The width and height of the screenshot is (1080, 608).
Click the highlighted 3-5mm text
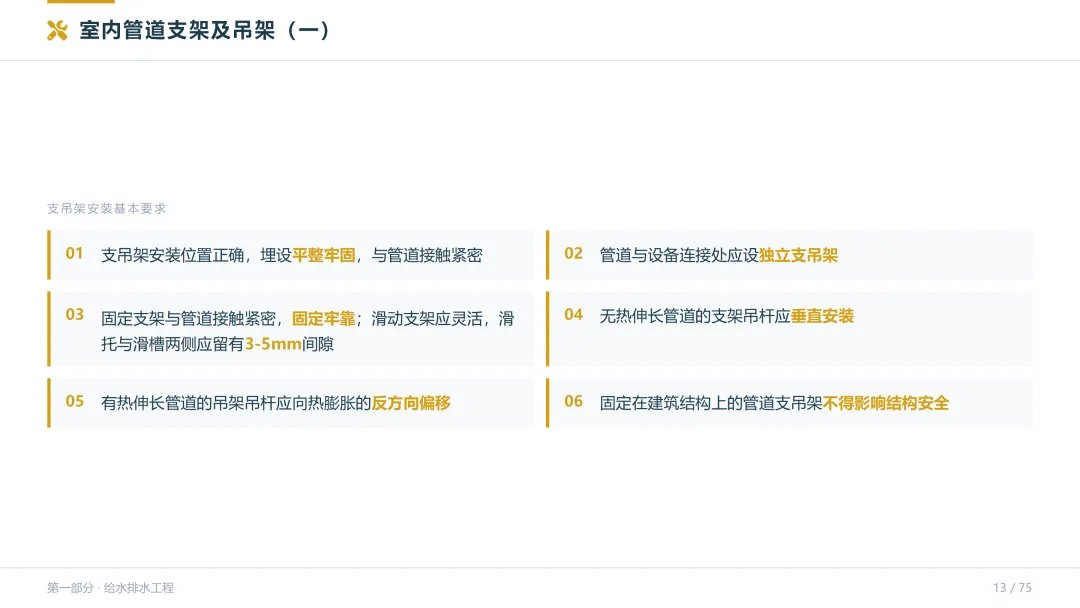[x=273, y=344]
